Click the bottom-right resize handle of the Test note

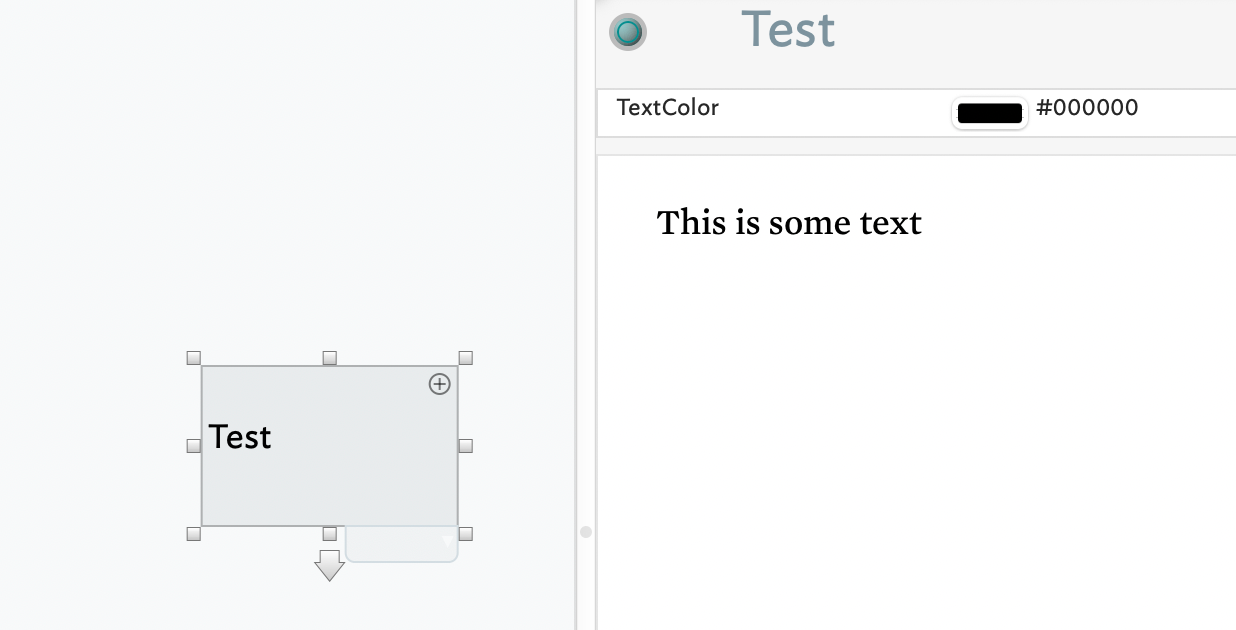[x=465, y=534]
